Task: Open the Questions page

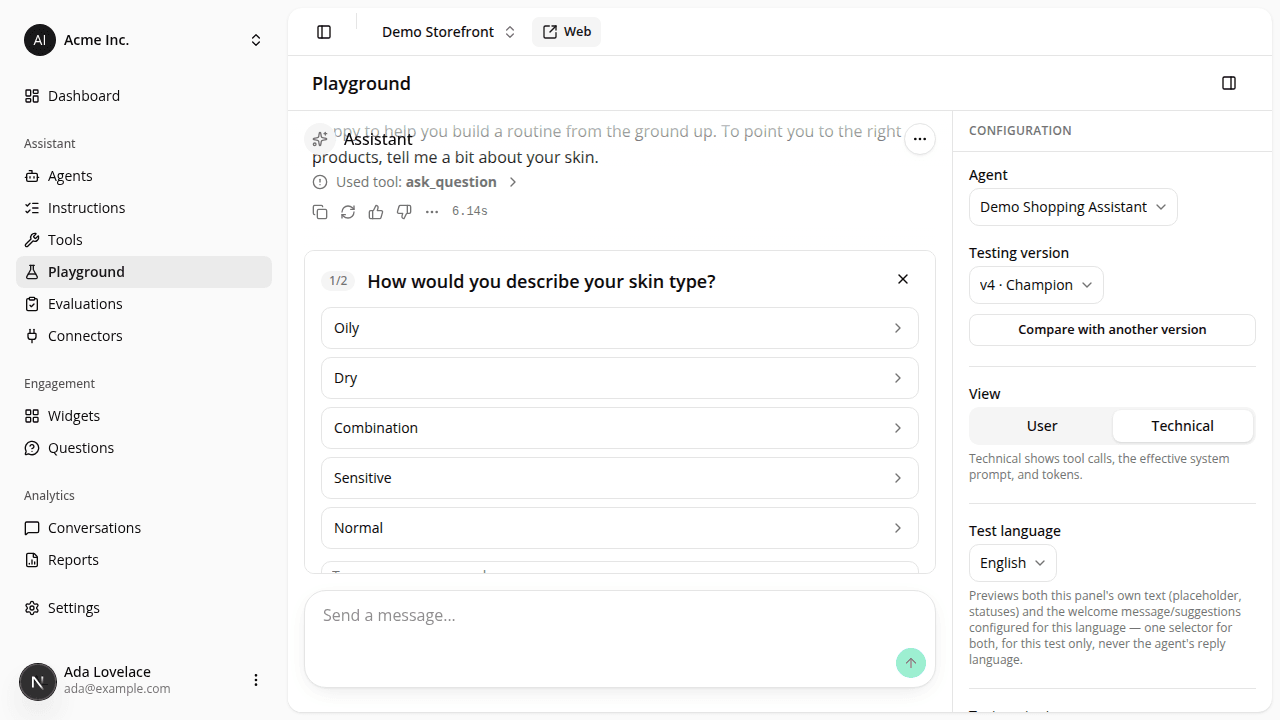Action: pos(144,448)
